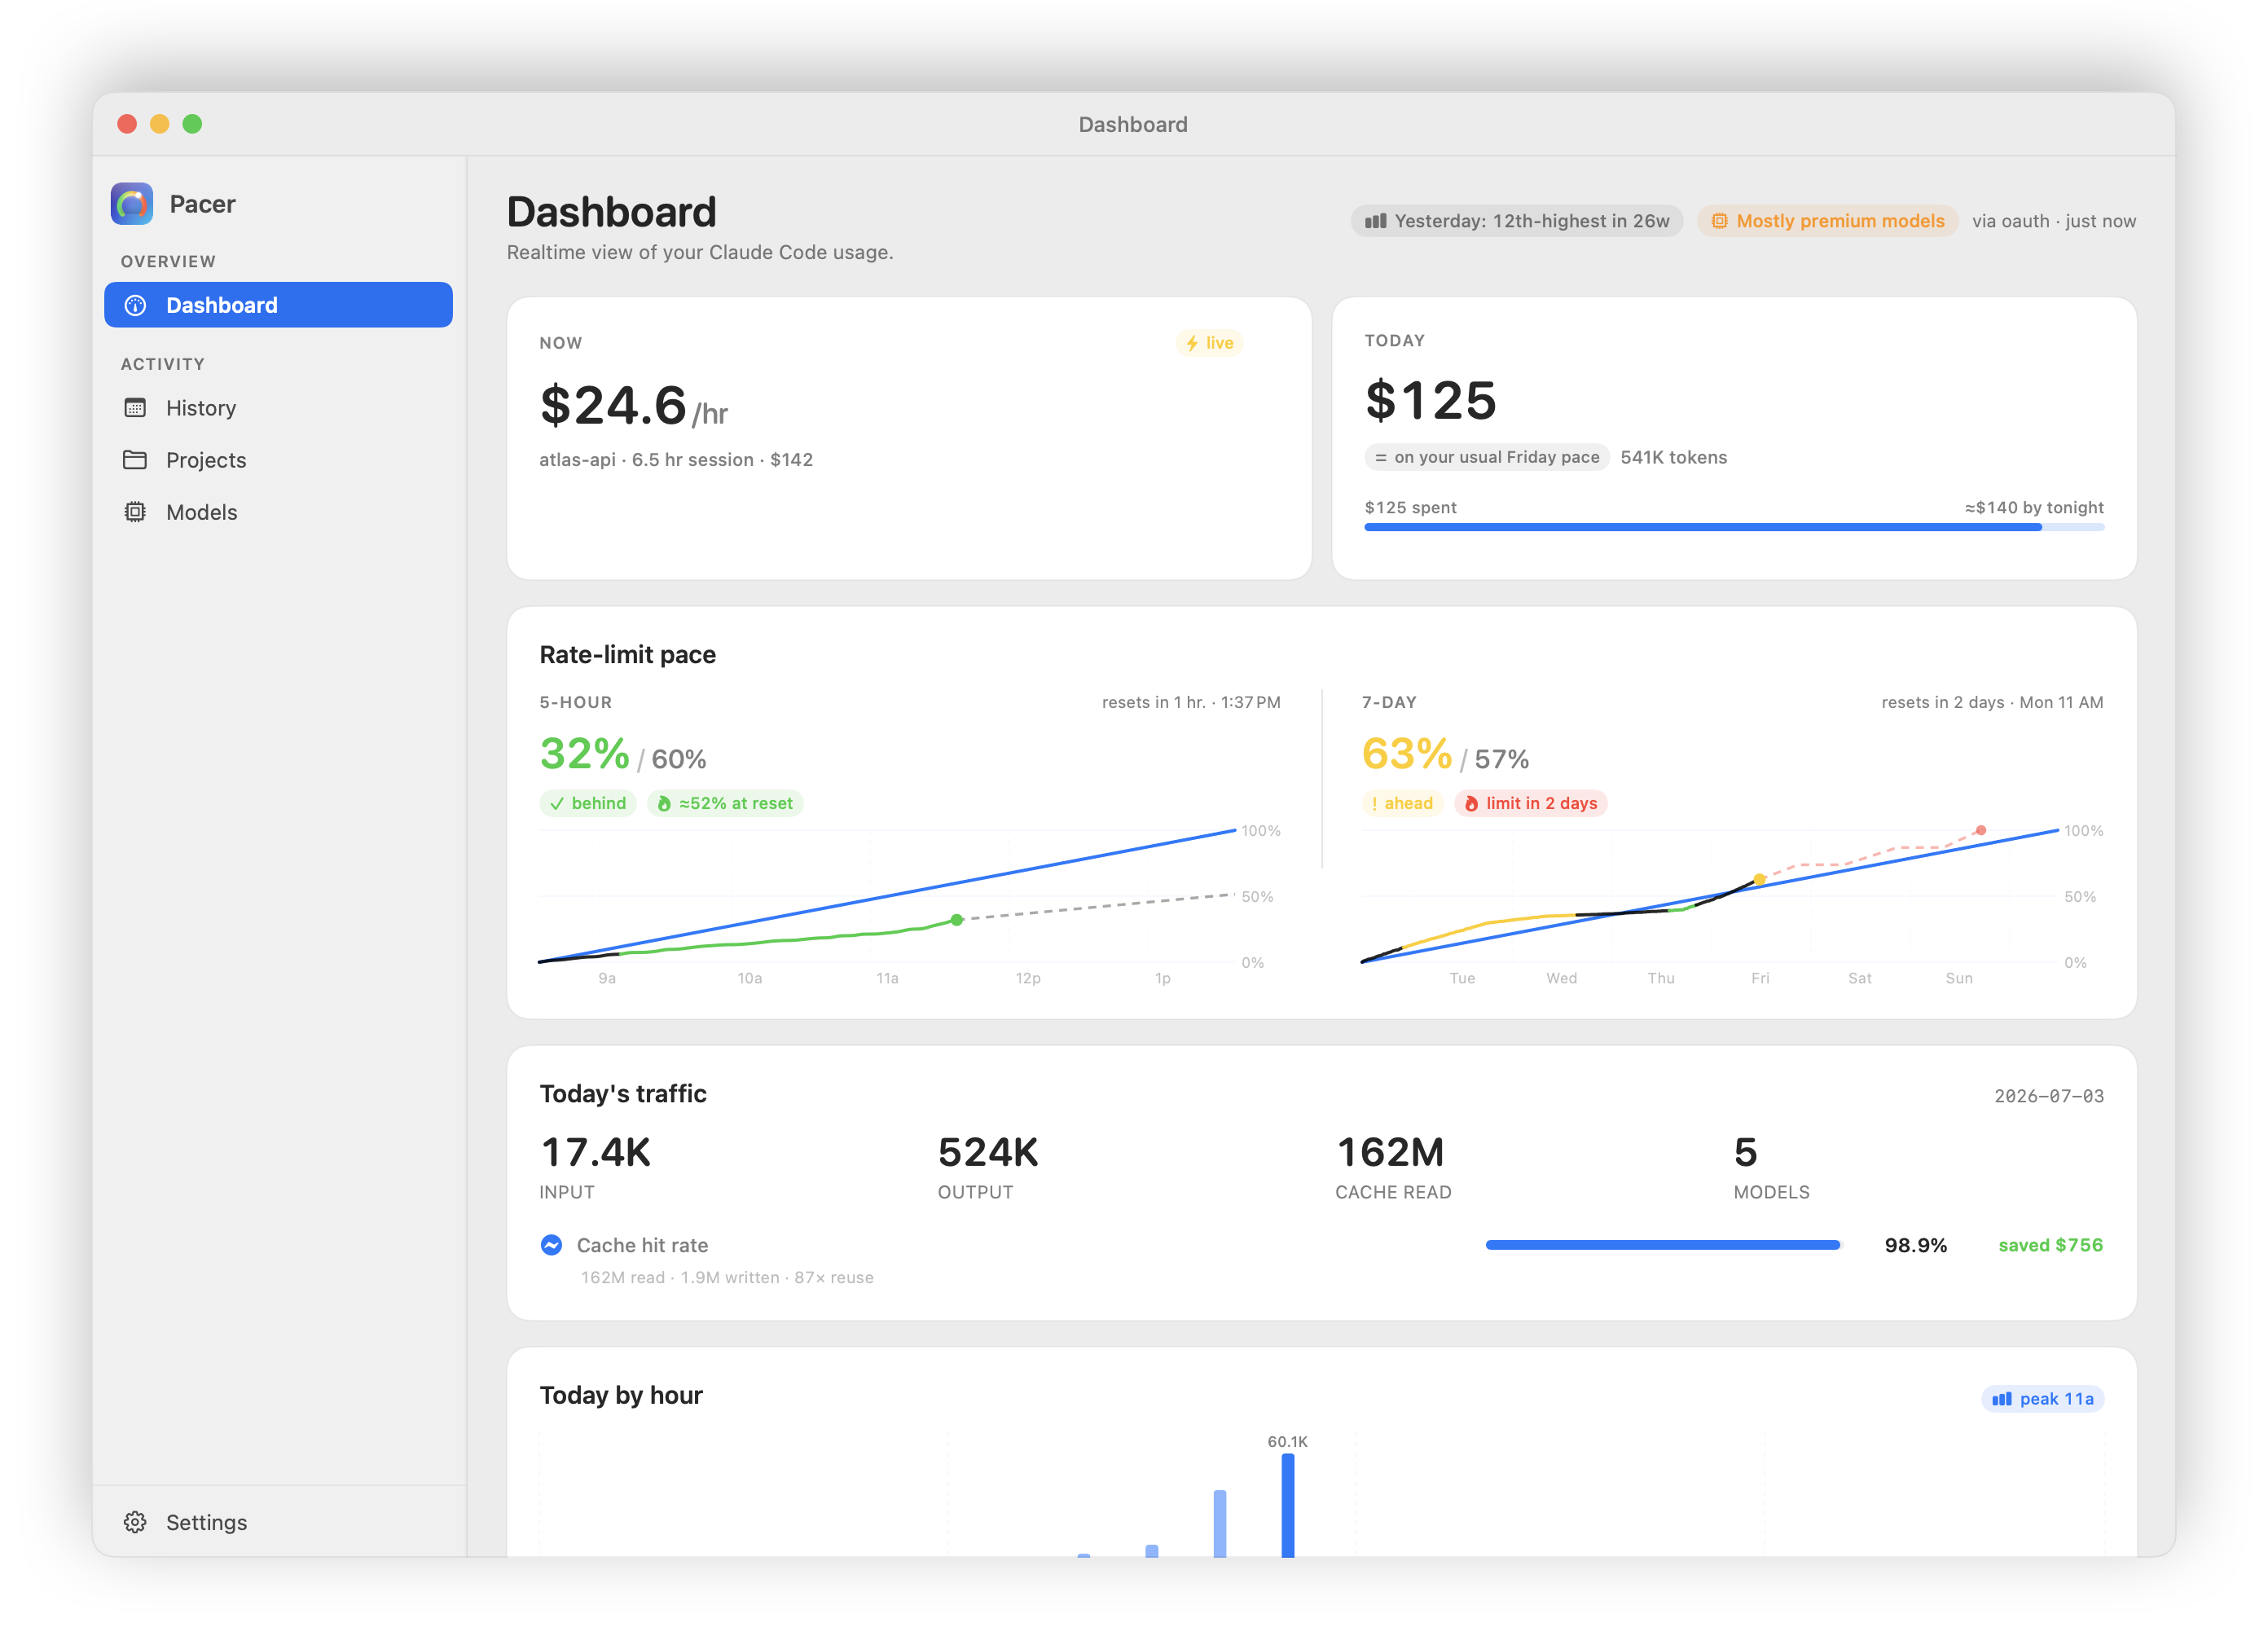Click the 'behind' status pill
This screenshot has height=1649, width=2268.
pos(588,803)
